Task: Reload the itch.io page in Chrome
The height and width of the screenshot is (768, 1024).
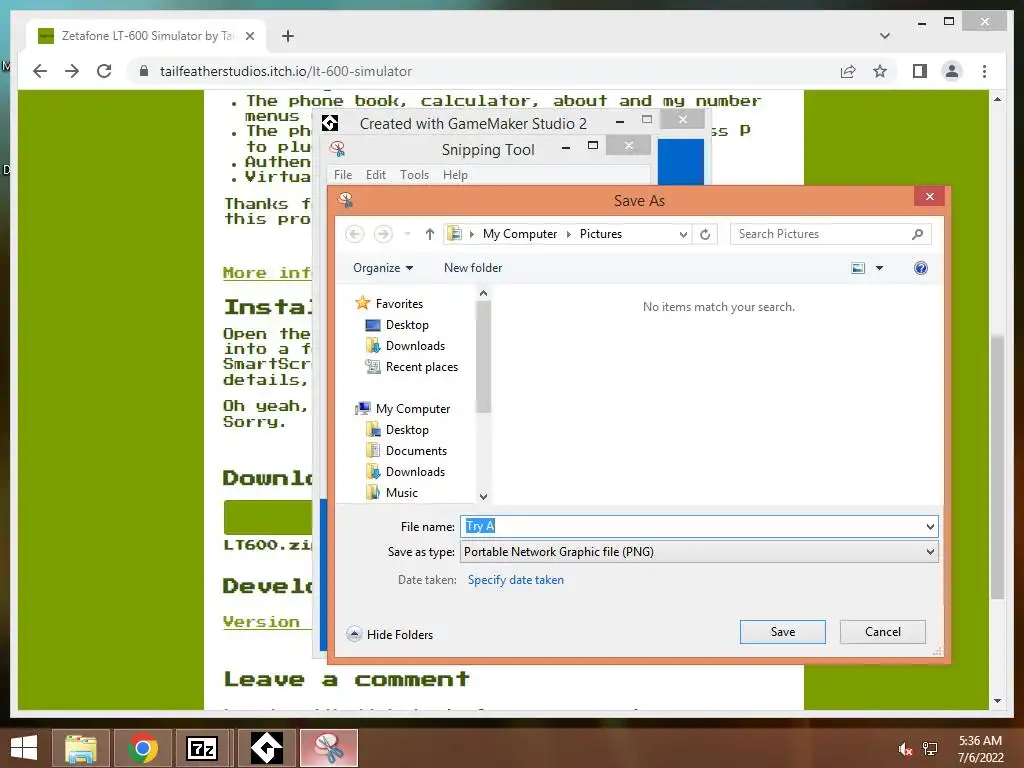Action: click(x=104, y=71)
